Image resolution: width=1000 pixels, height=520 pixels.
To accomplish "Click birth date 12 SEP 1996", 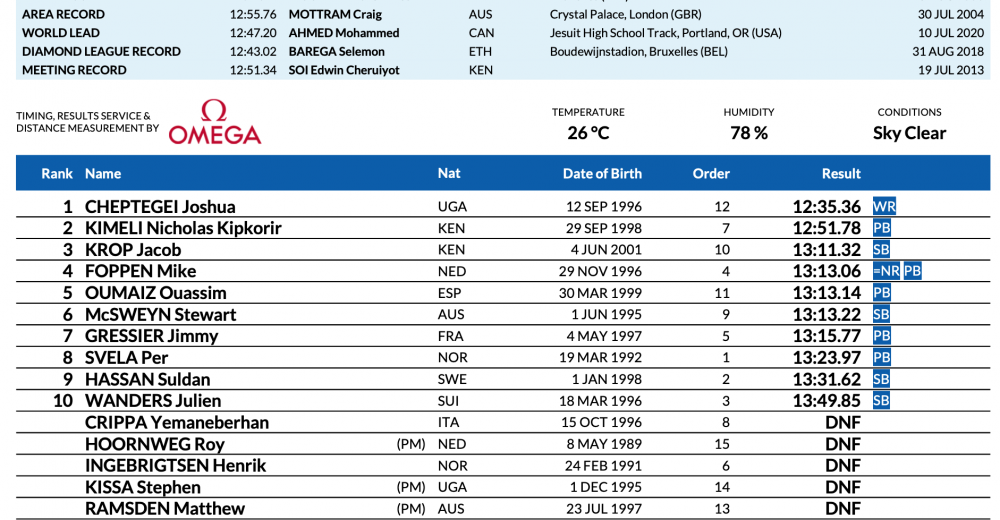I will click(x=604, y=207).
